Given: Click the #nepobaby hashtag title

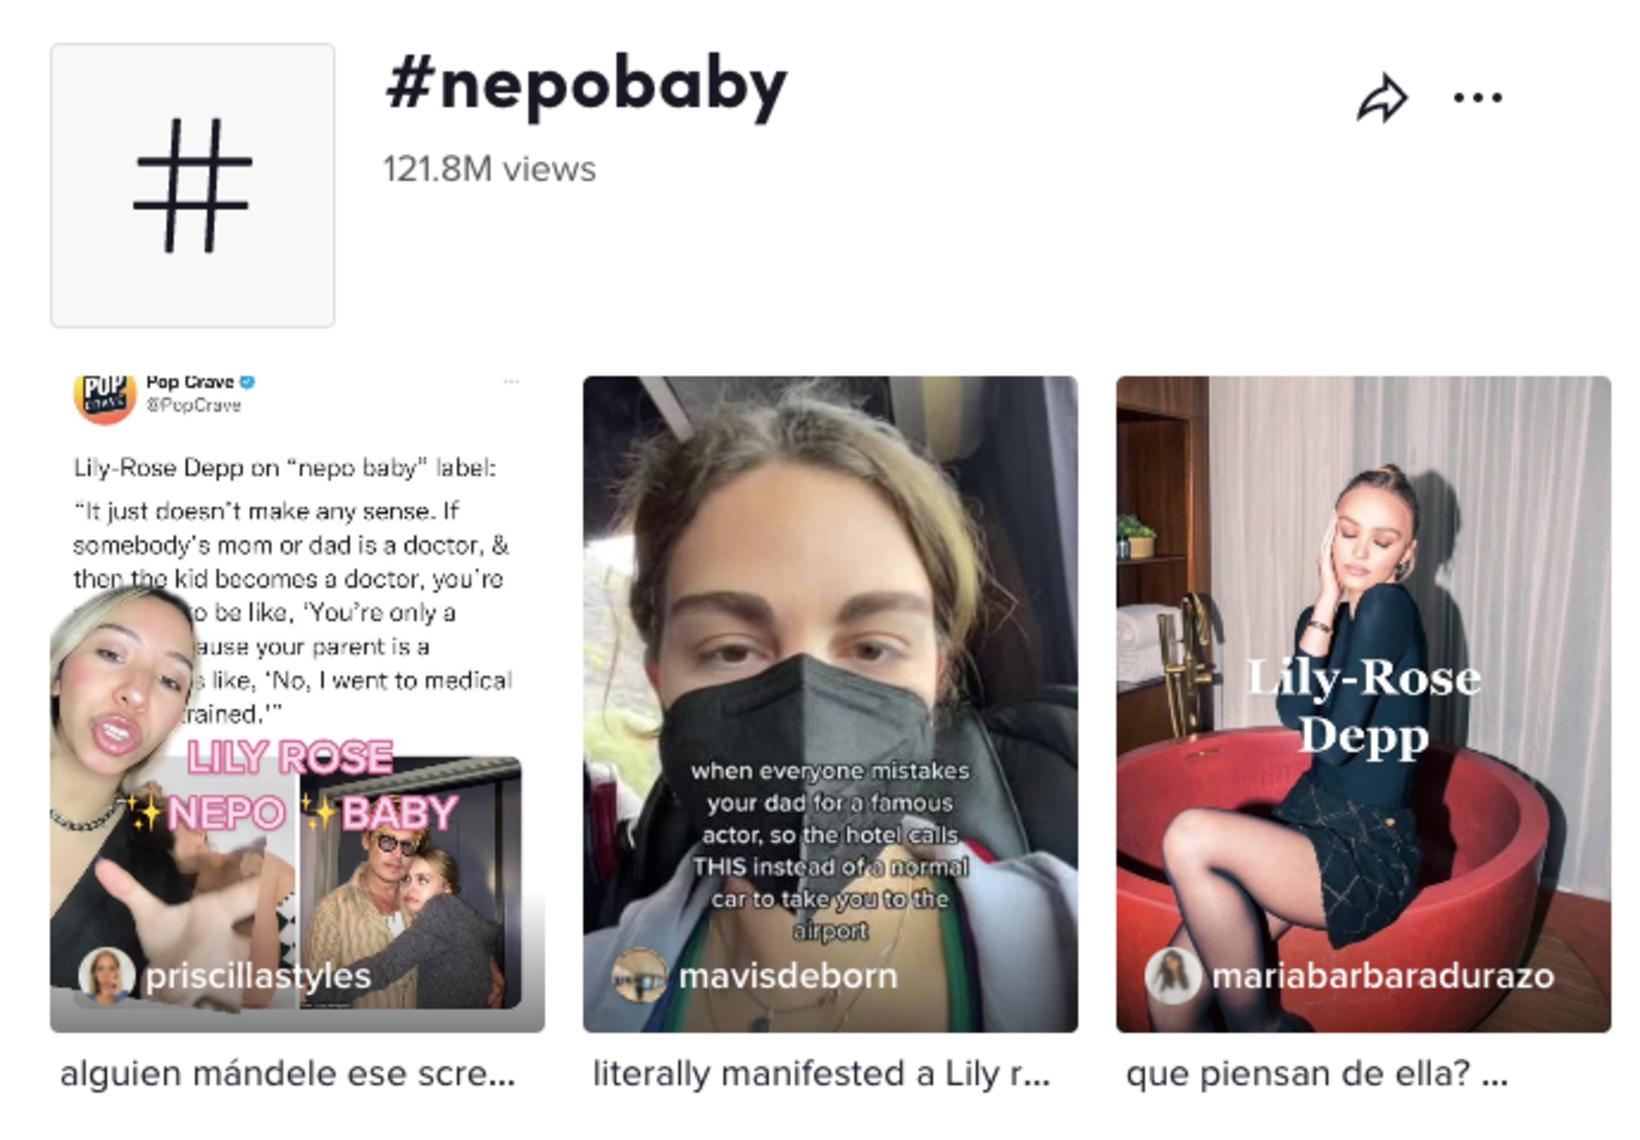Looking at the screenshot, I should [587, 86].
